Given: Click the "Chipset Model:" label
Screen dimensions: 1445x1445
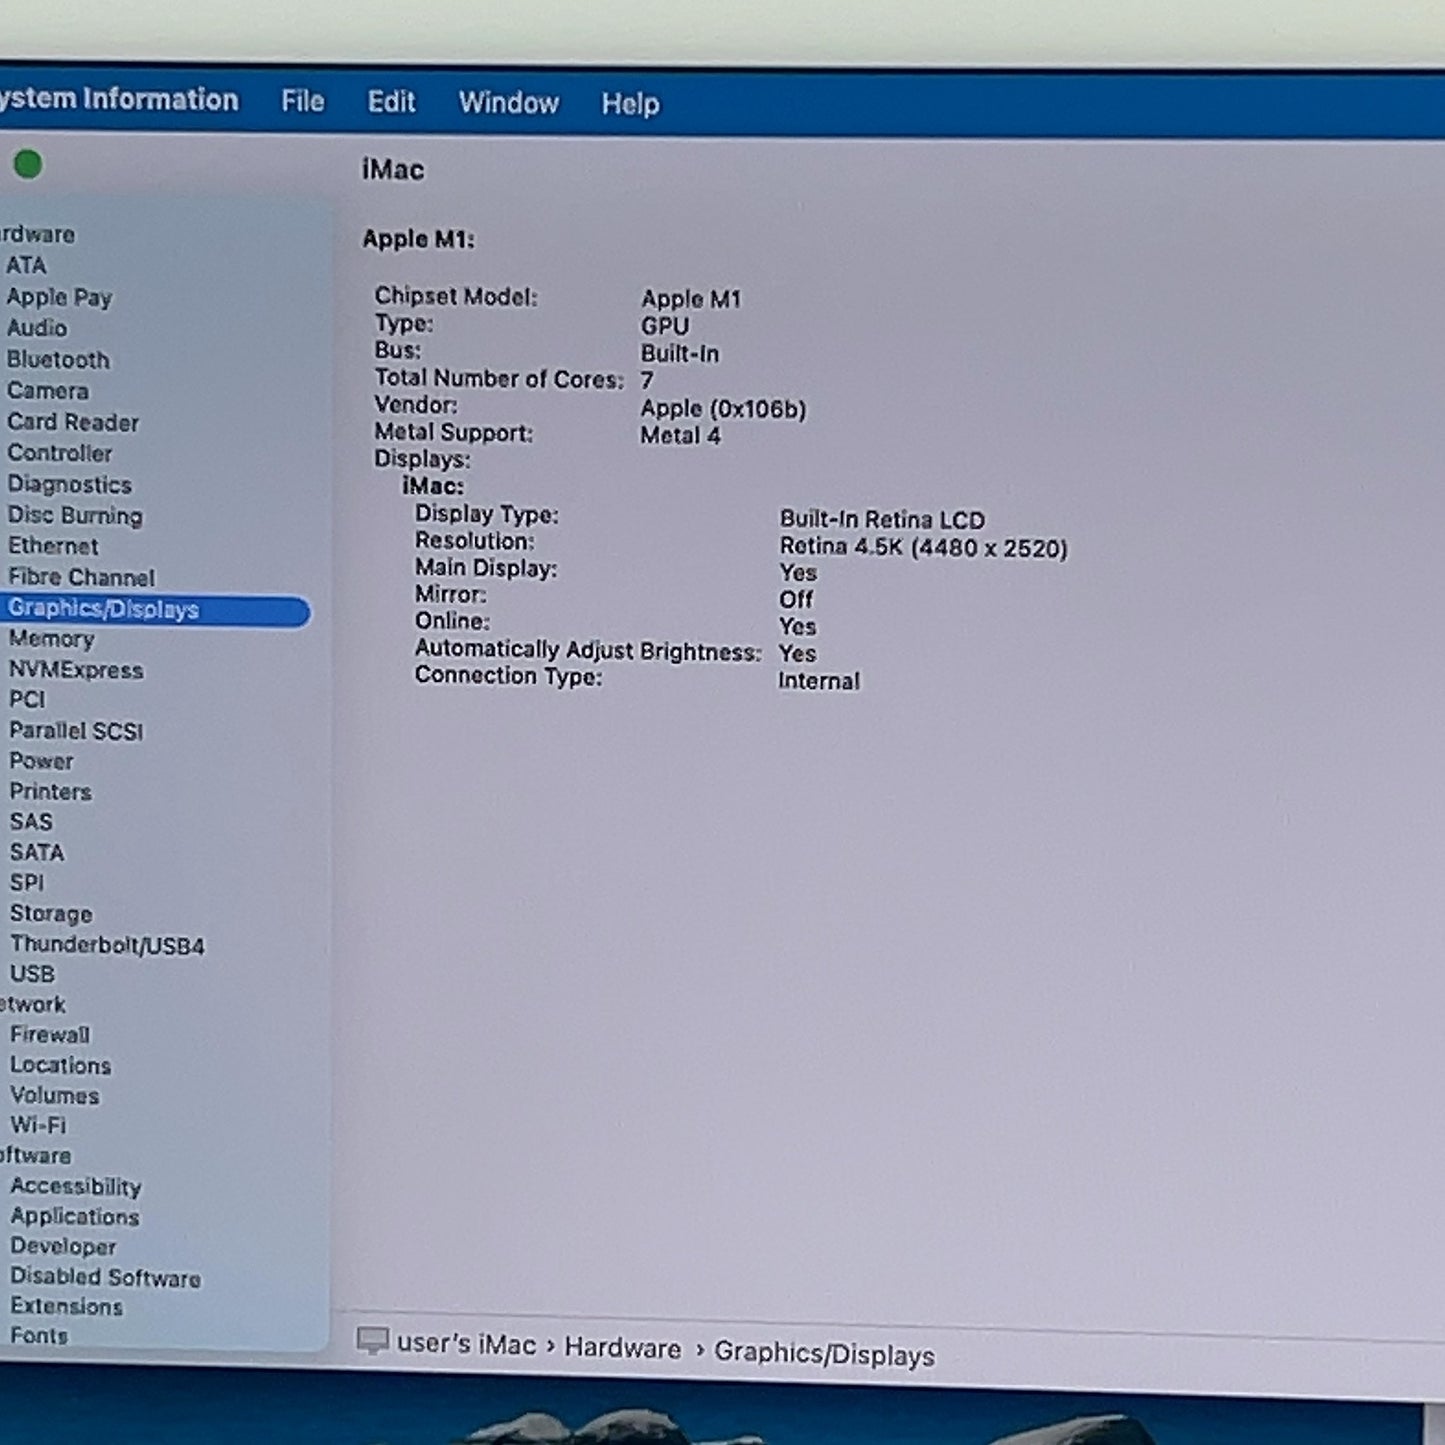Looking at the screenshot, I should [456, 297].
